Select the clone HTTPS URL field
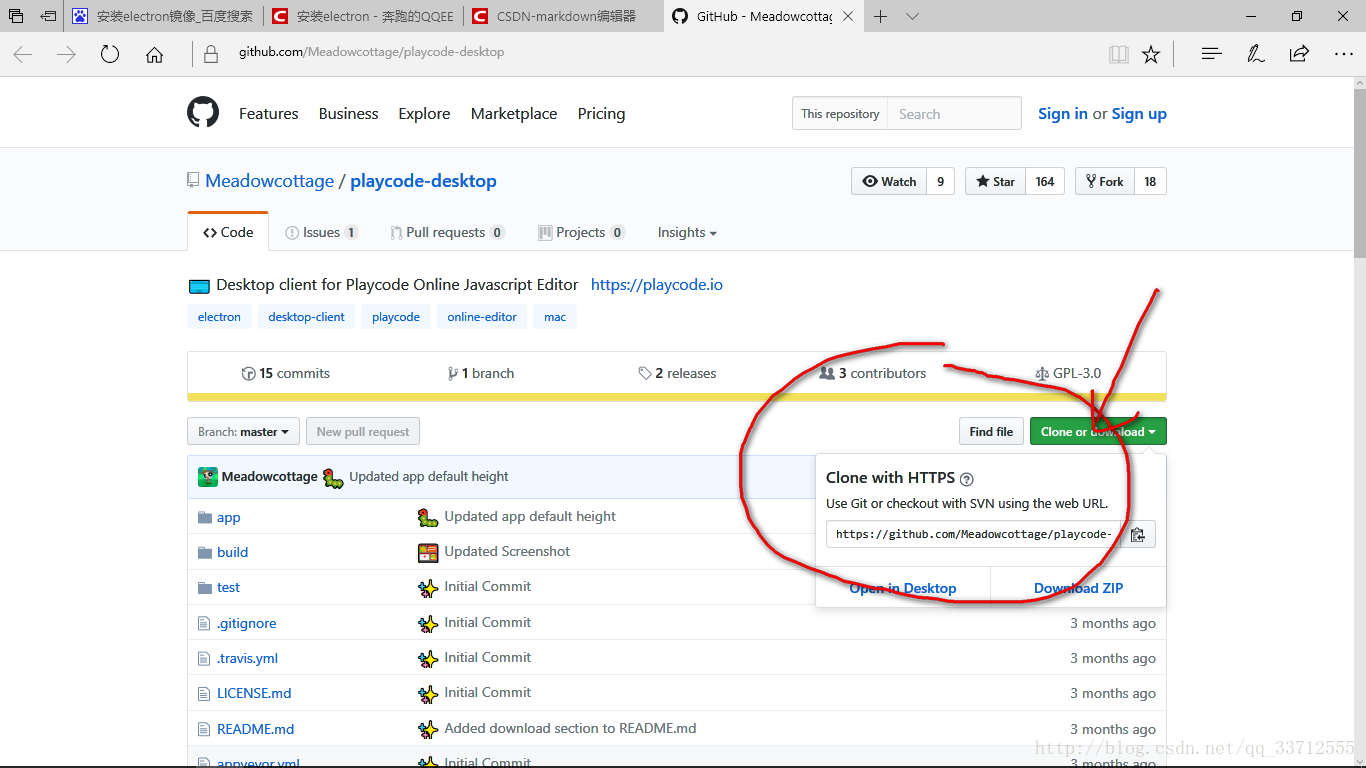The width and height of the screenshot is (1366, 768). [x=974, y=534]
